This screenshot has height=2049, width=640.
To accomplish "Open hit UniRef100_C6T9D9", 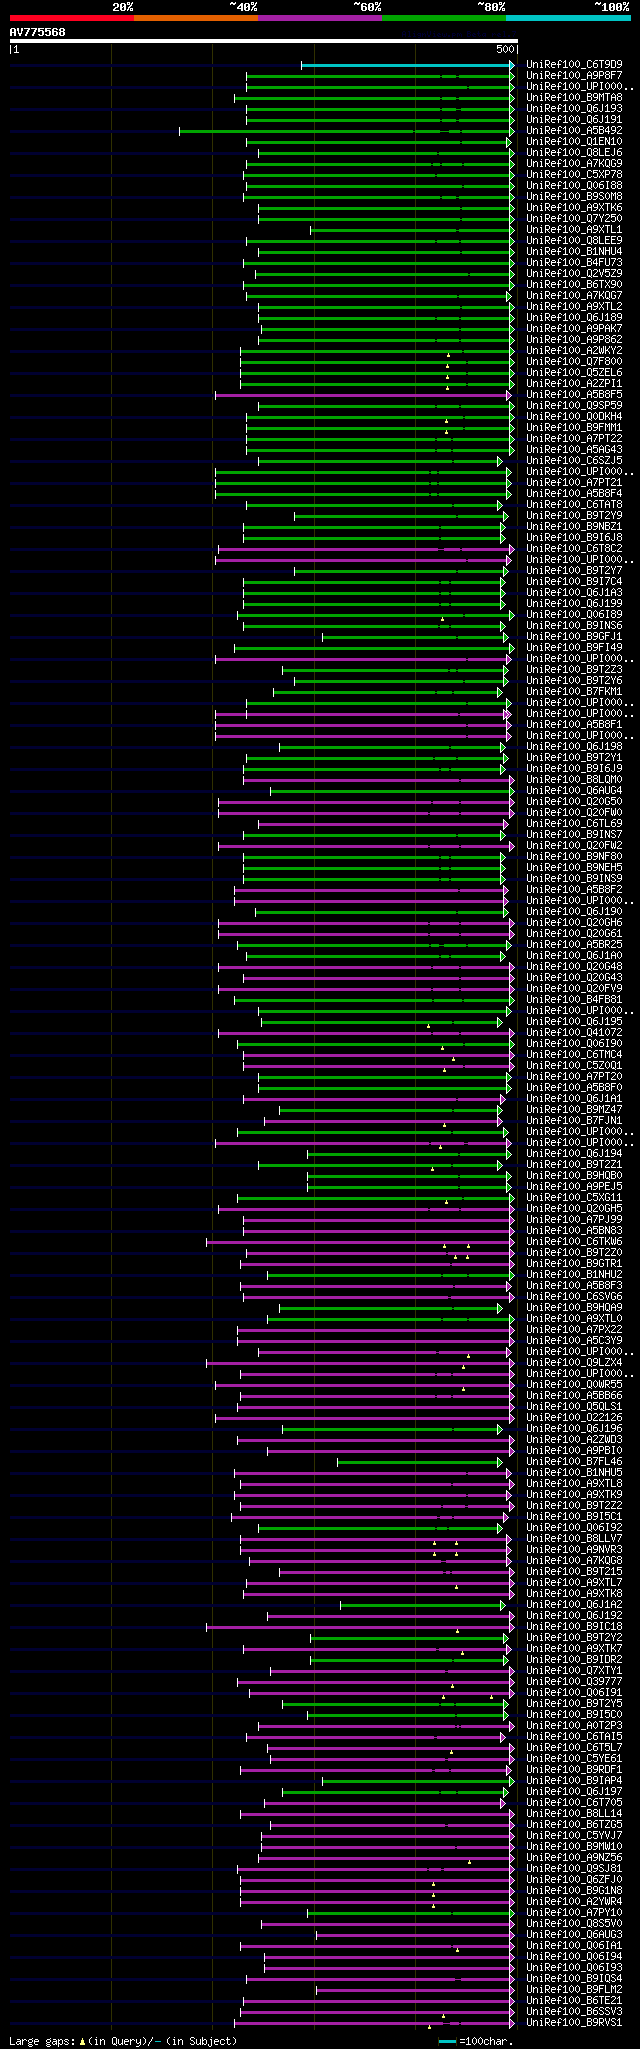I will [574, 65].
